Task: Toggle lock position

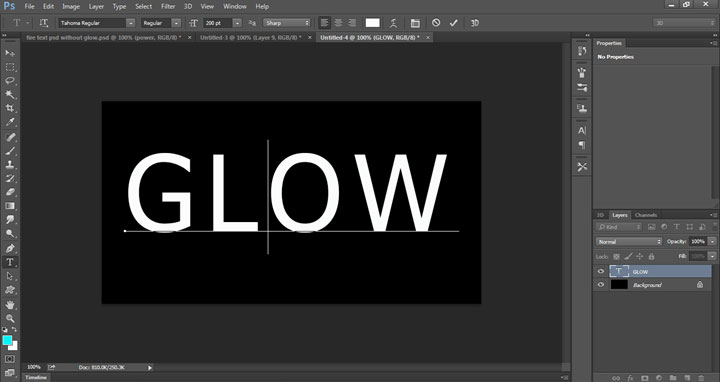Action: click(x=640, y=257)
